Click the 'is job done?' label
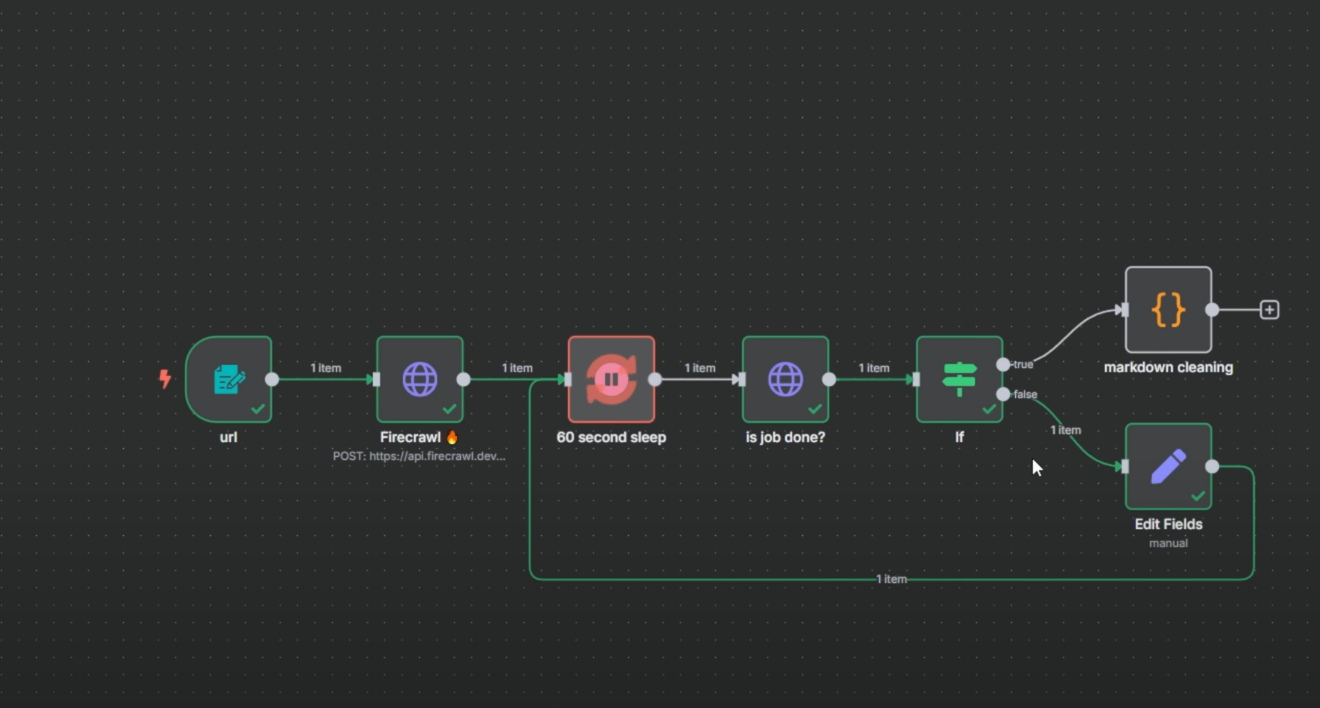 786,437
